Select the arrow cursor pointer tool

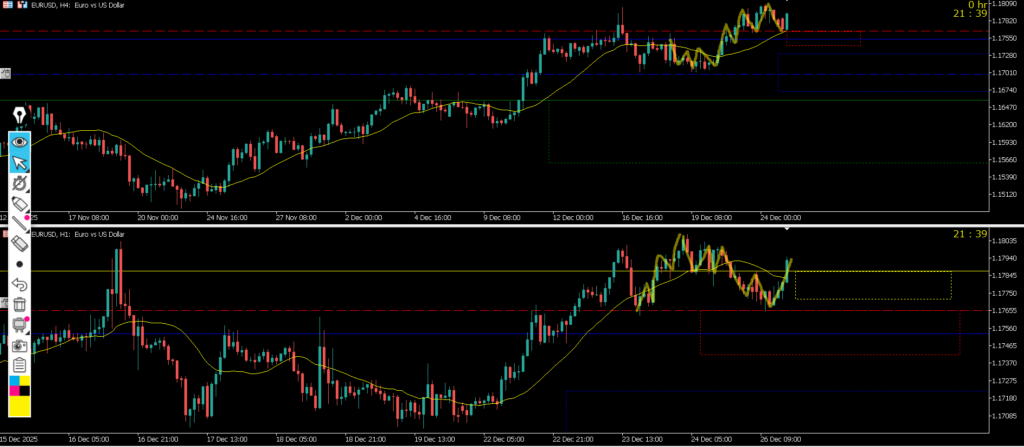[19, 163]
